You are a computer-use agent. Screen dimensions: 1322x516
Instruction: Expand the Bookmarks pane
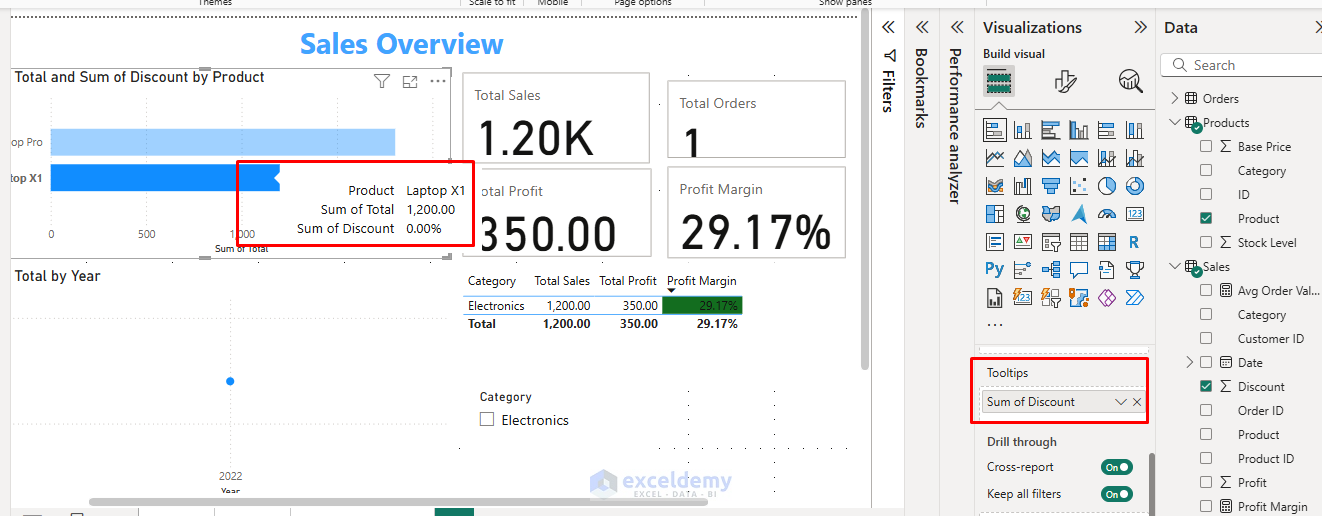[922, 28]
